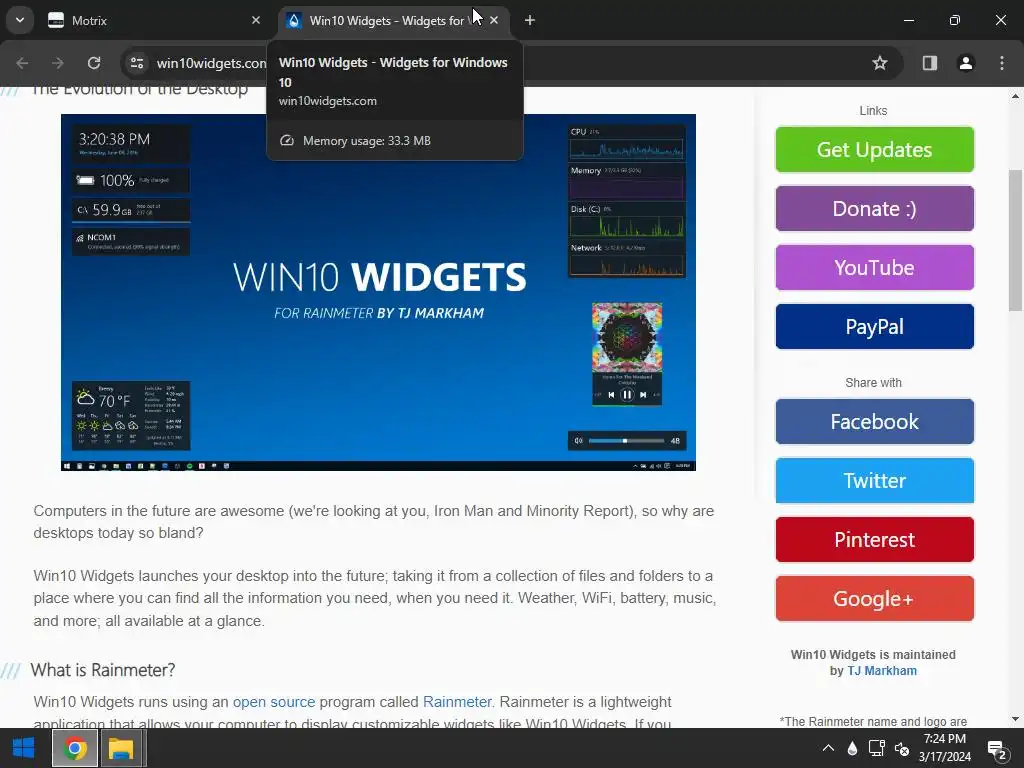This screenshot has width=1024, height=768.
Task: Select the Win10 Widgets tab
Action: [x=394, y=20]
